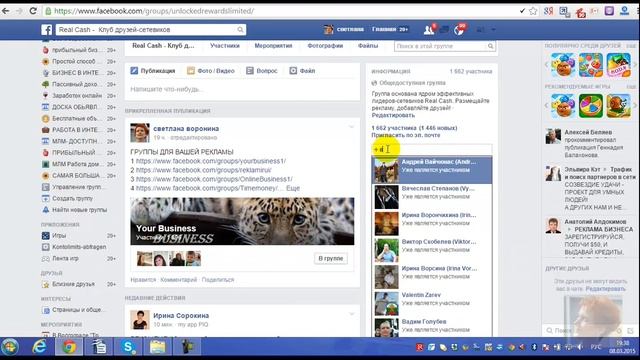640x360 pixels.
Task: Select Андрей Вайчюнас suggestion
Action: coord(432,170)
